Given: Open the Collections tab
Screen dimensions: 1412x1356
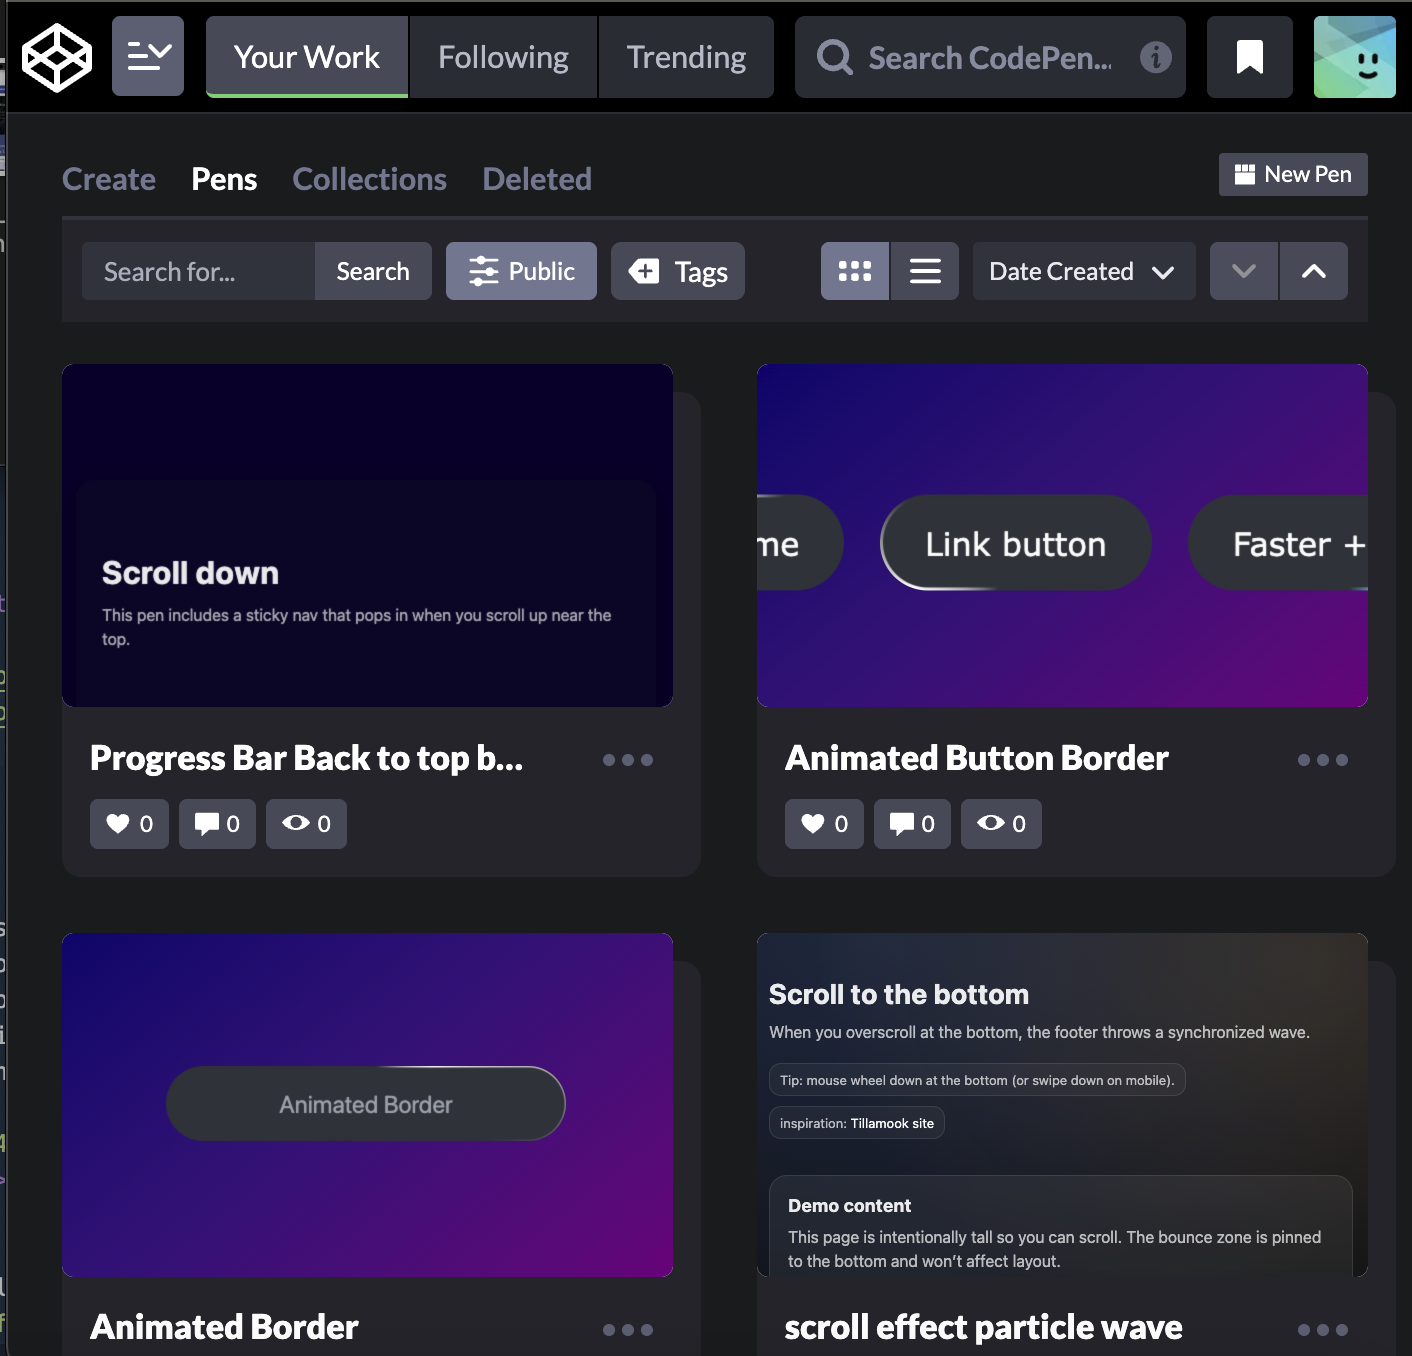Looking at the screenshot, I should (x=369, y=179).
